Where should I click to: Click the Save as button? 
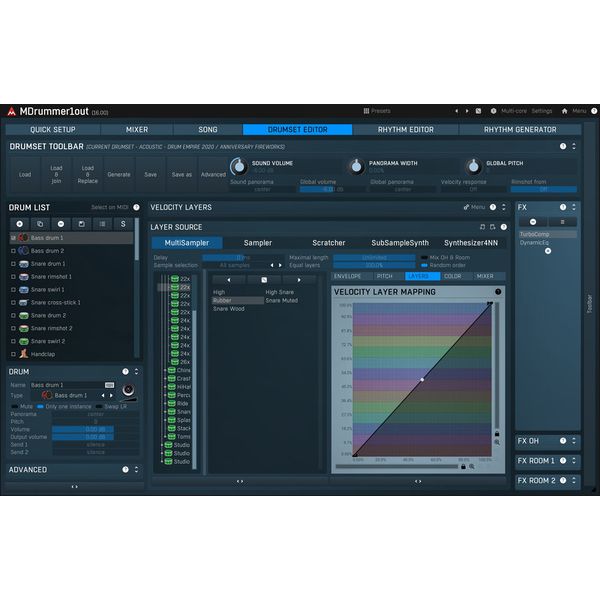pos(182,174)
